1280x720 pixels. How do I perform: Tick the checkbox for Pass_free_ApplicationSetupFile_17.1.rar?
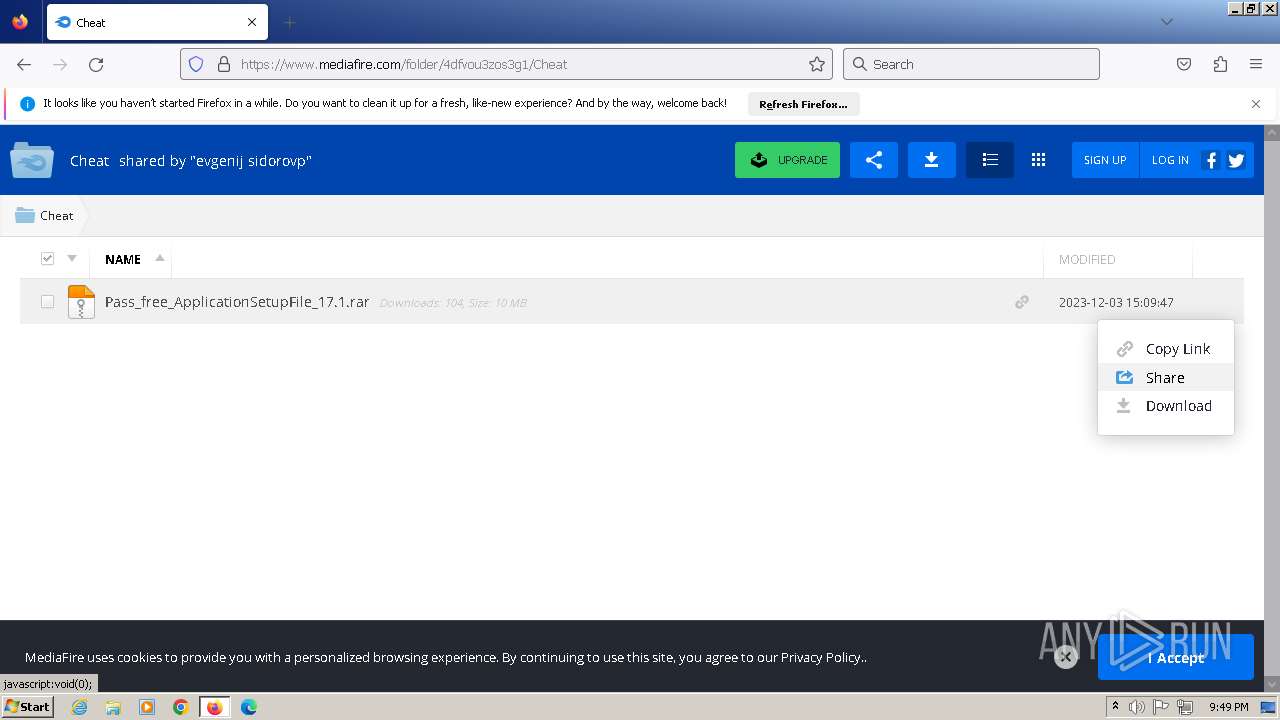(x=47, y=301)
